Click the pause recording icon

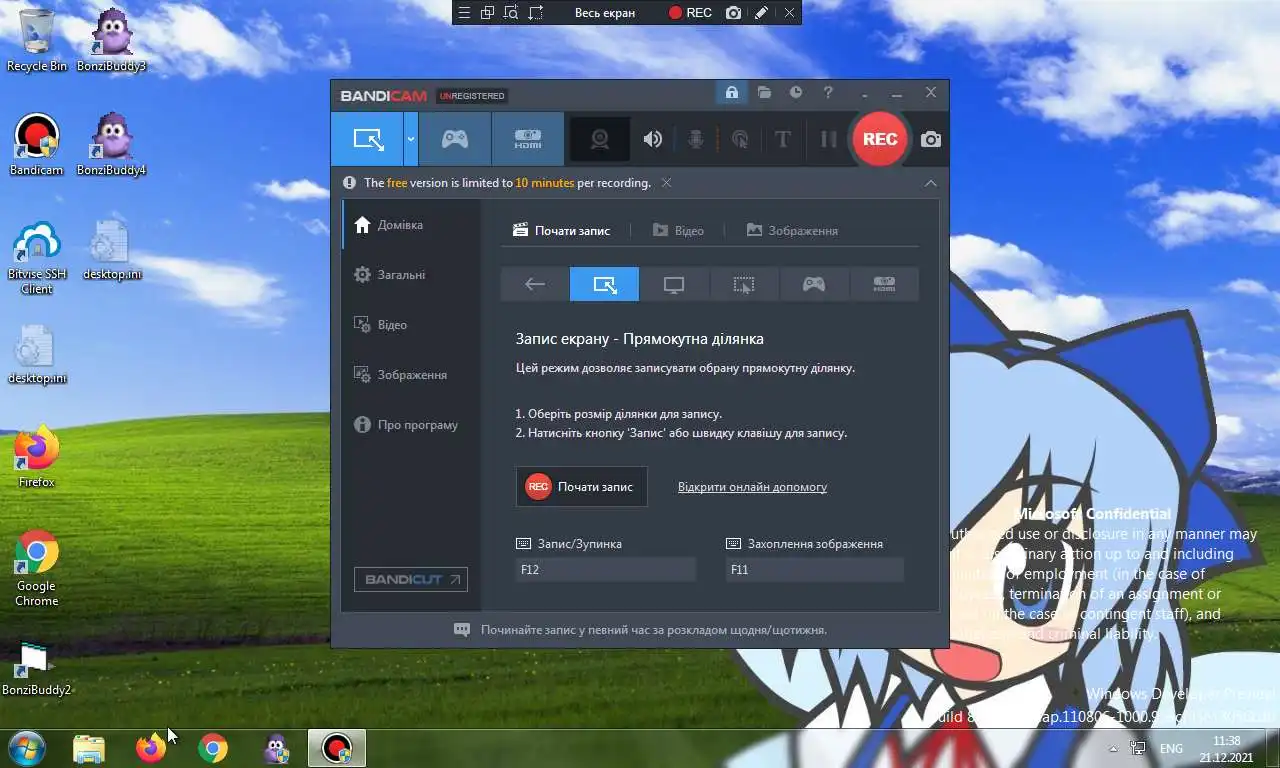[828, 139]
